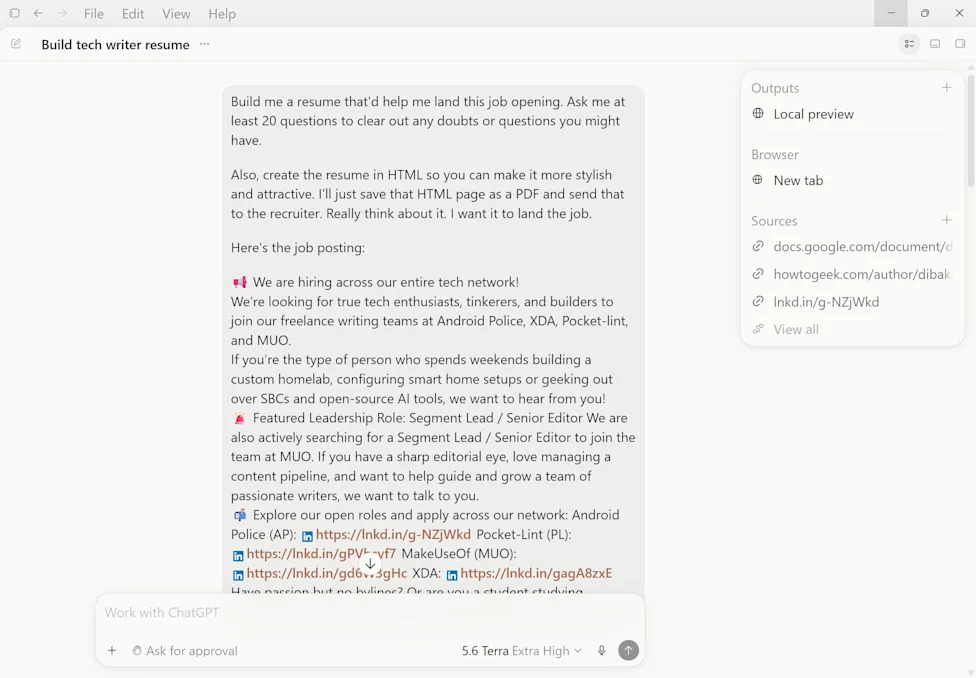Click the icon beside View all
The width and height of the screenshot is (976, 678).
(x=758, y=329)
